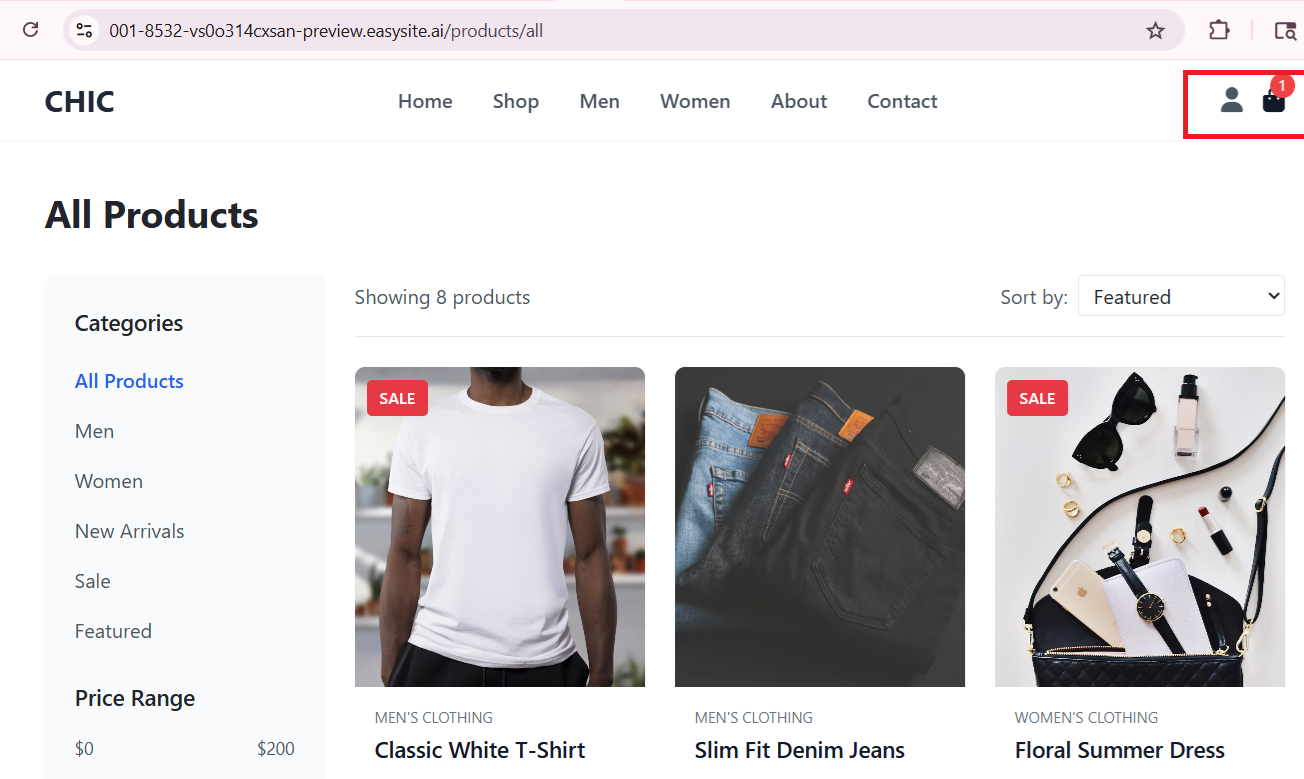
Task: Click the Slim Fit Denim Jeans photo
Action: [x=820, y=527]
